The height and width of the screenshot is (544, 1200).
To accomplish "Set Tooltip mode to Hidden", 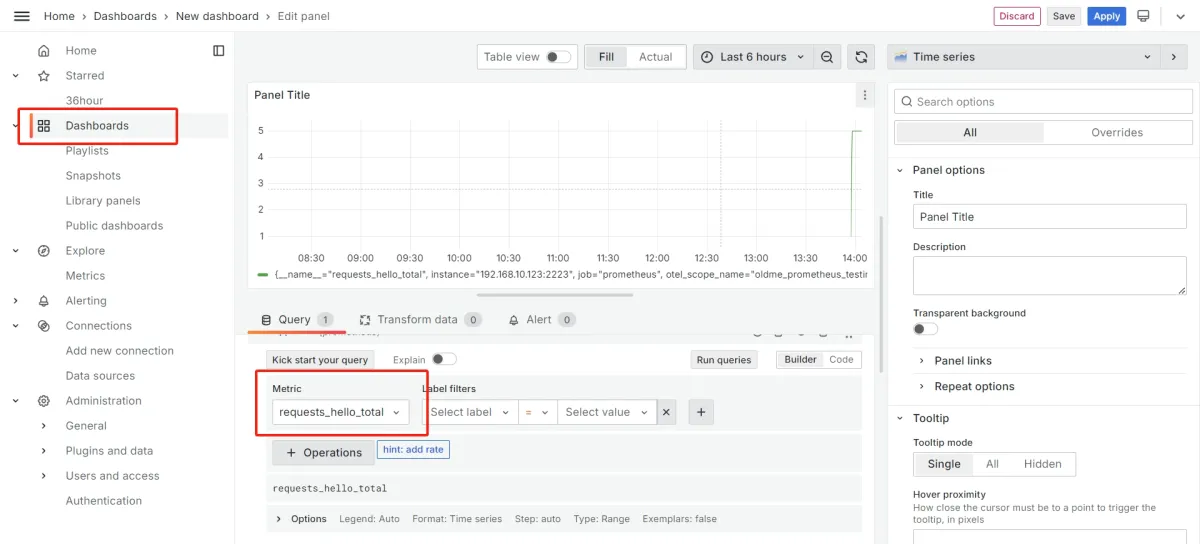I will 1043,464.
